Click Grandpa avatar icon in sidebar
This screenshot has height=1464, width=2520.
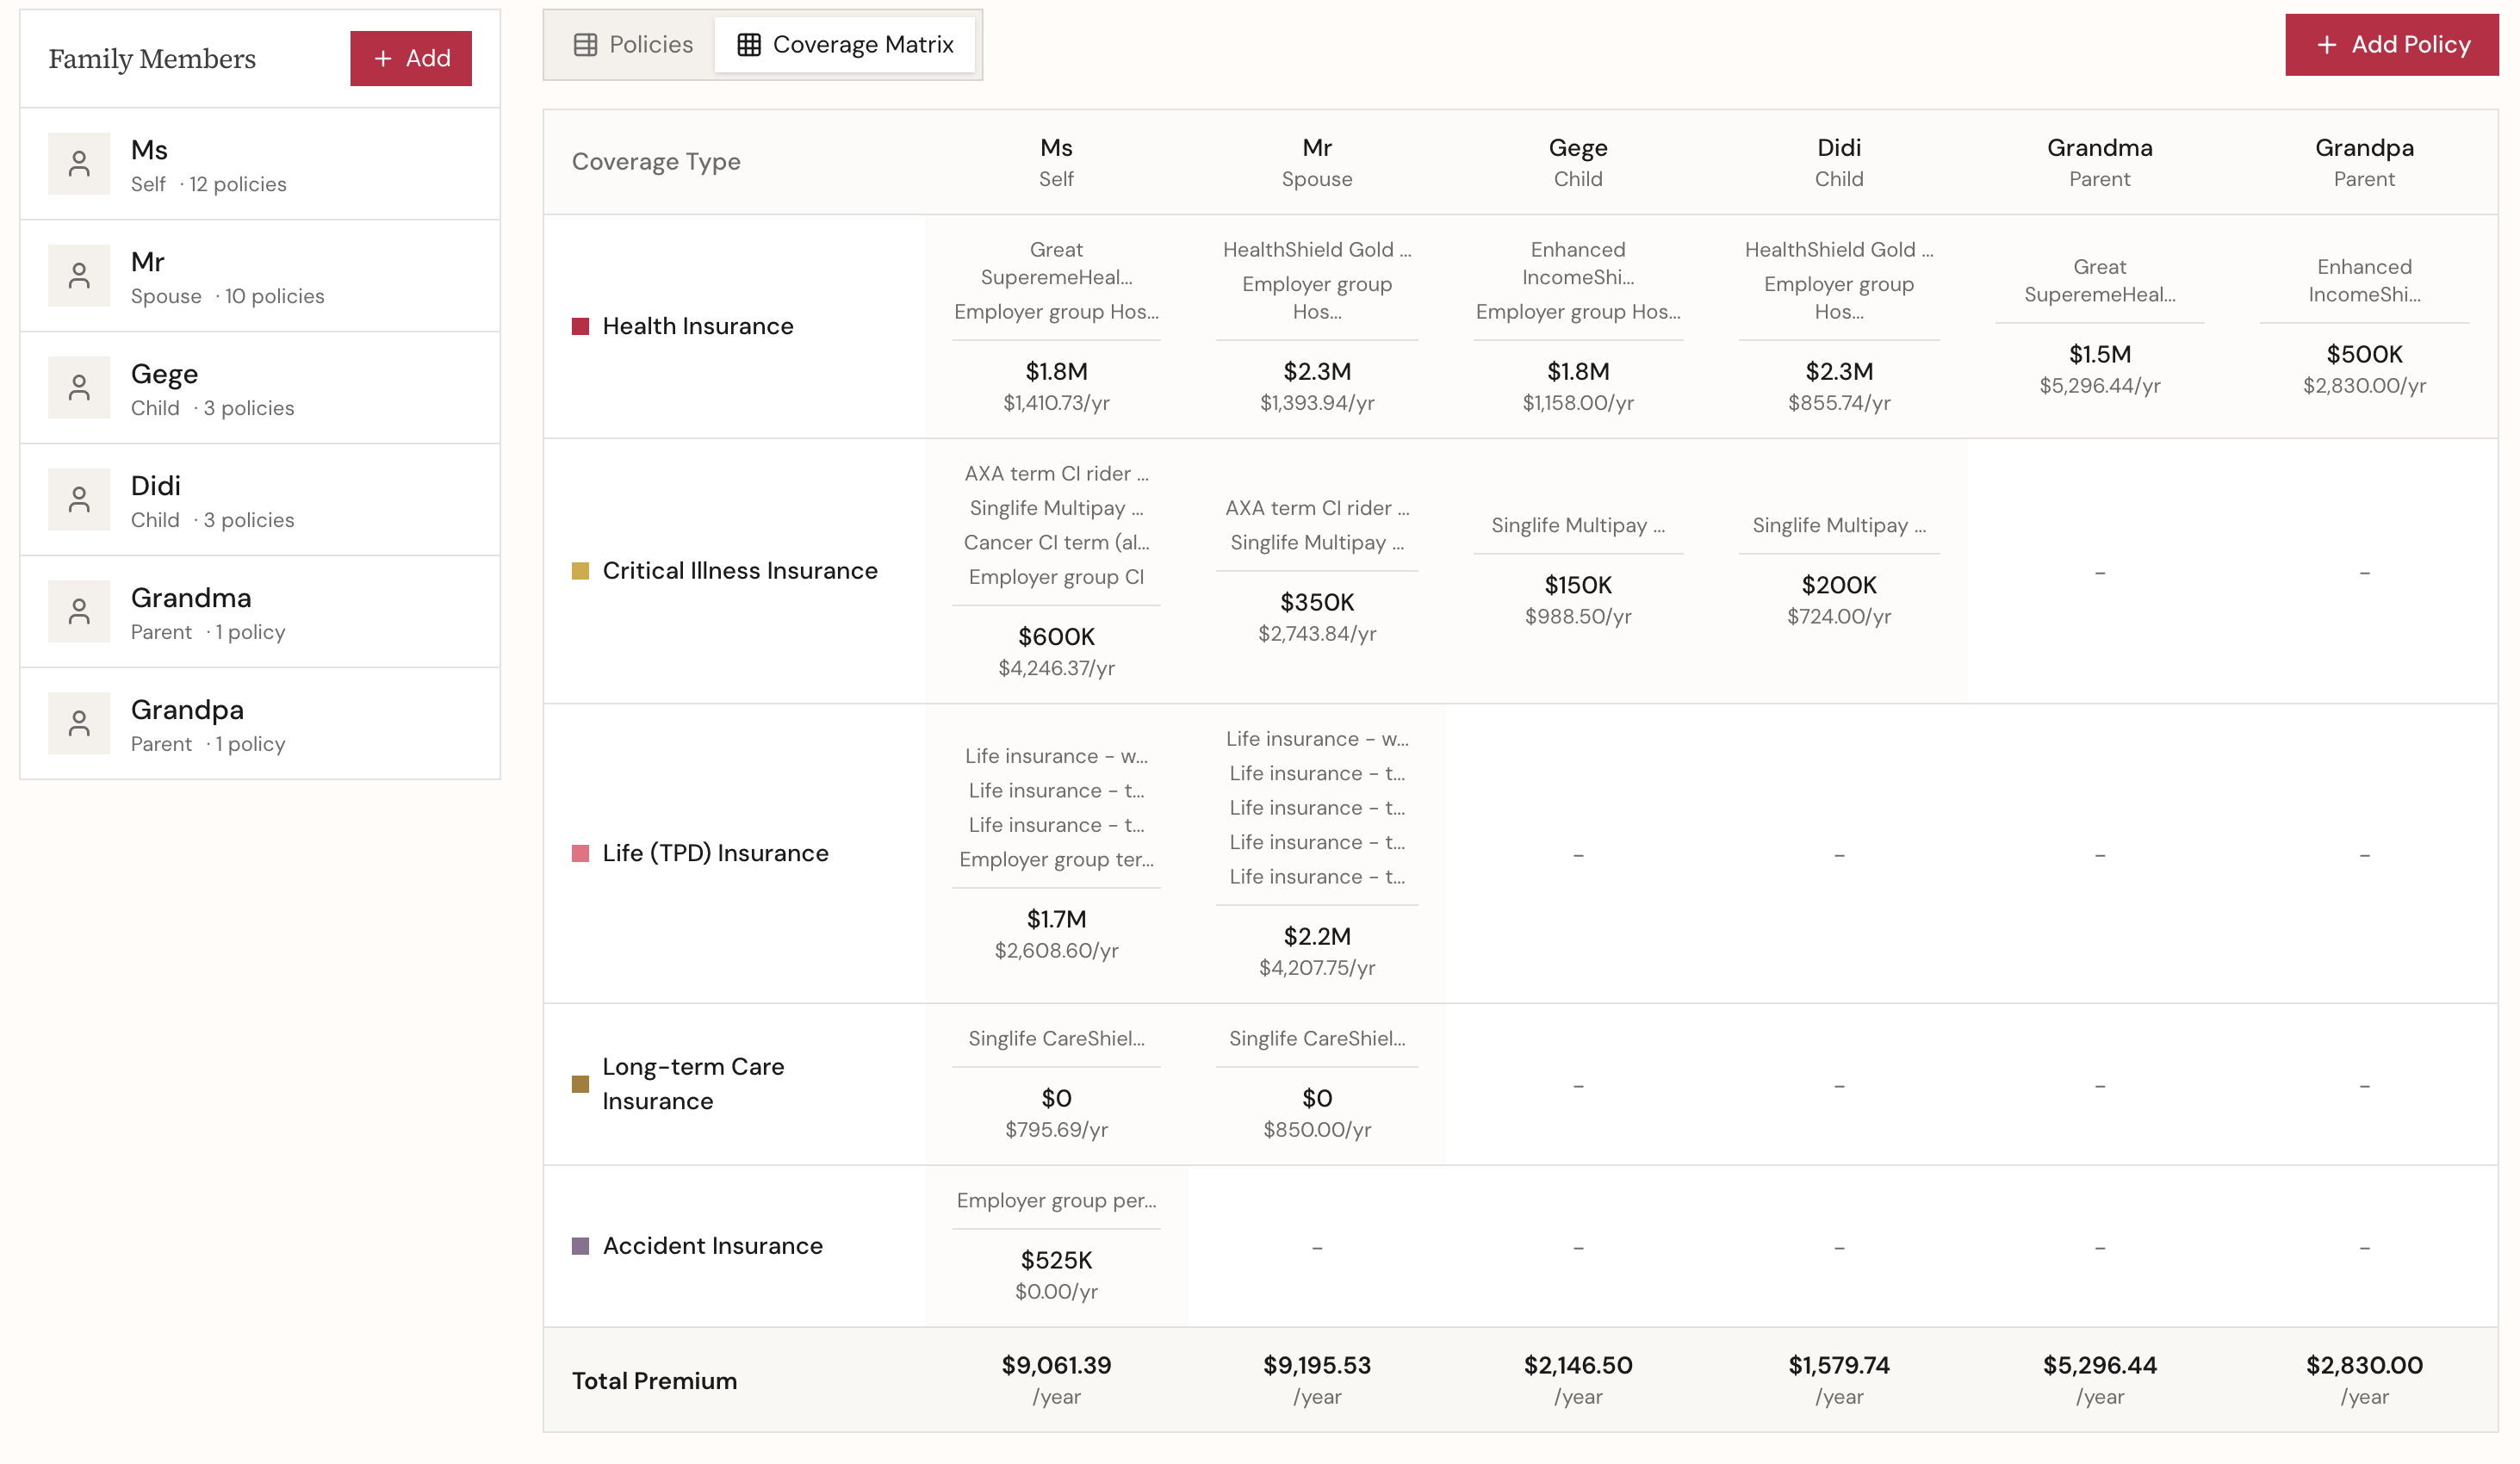pos(79,724)
